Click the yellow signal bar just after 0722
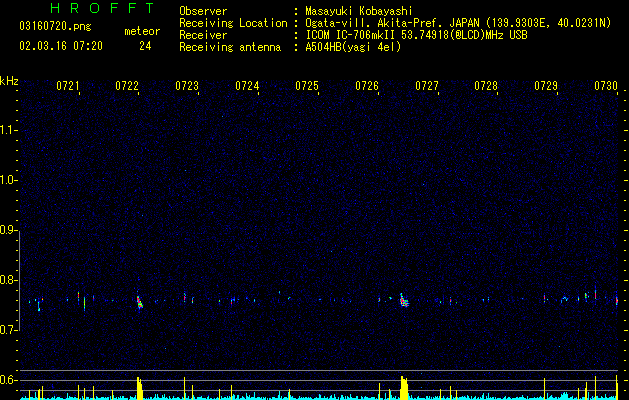629x400 pixels. click(x=140, y=388)
